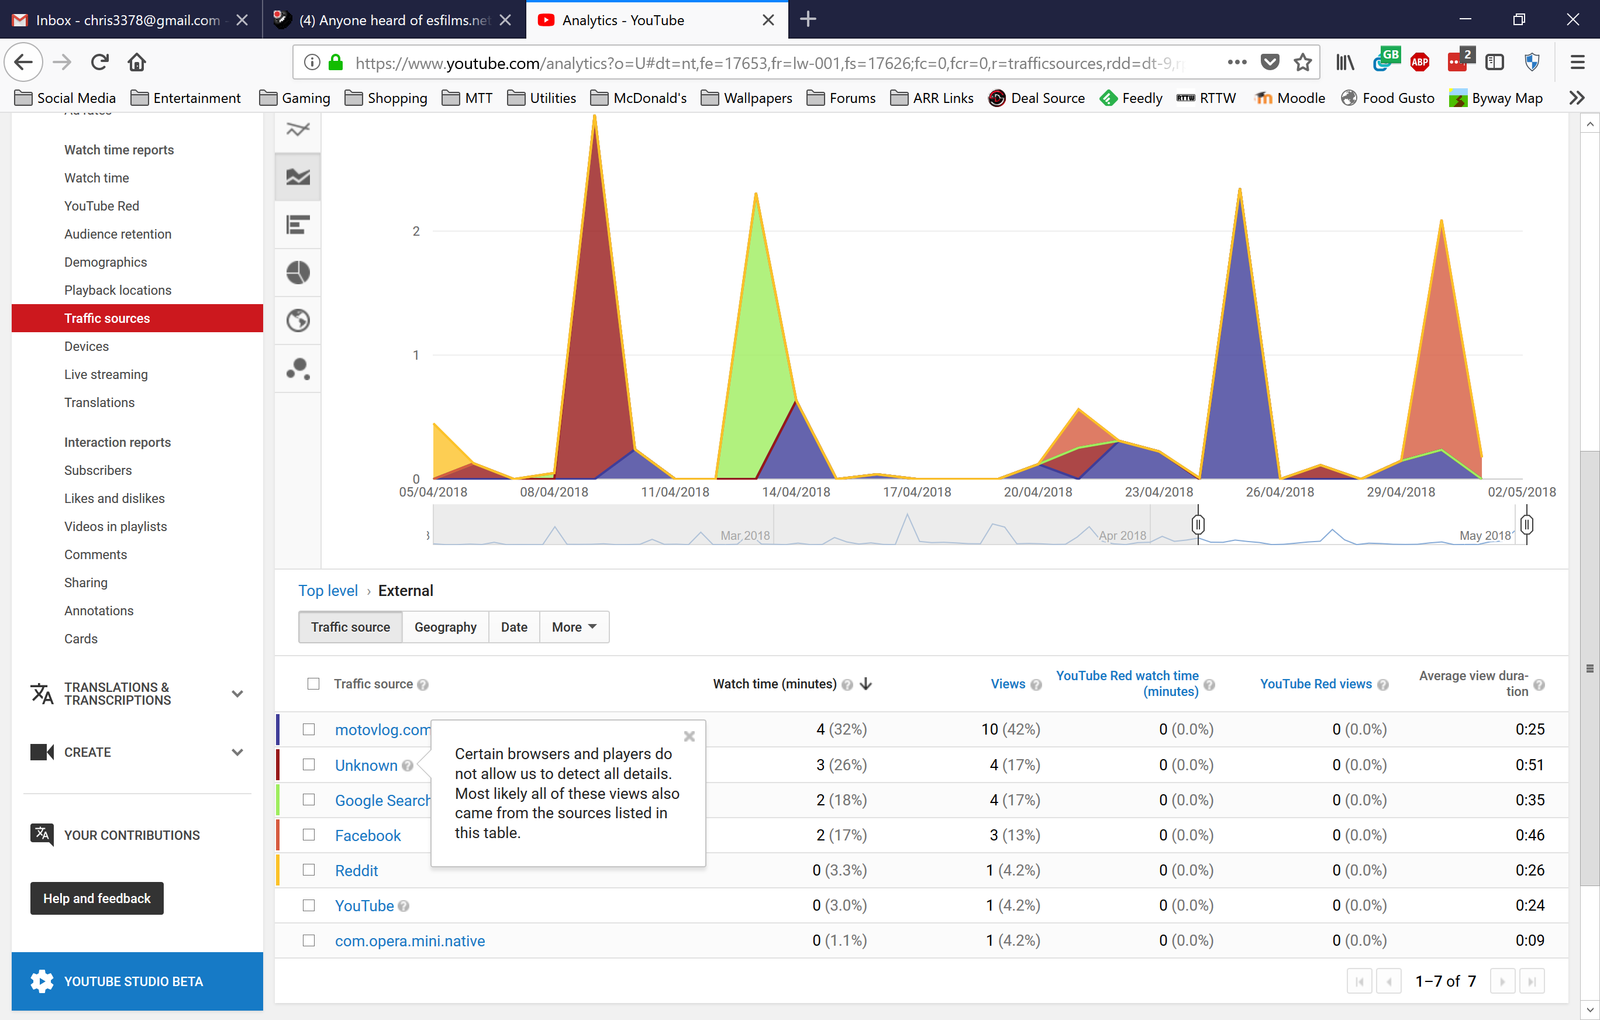Screen dimensions: 1600x1020
Task: Switch to the bar chart view
Action: tap(298, 225)
